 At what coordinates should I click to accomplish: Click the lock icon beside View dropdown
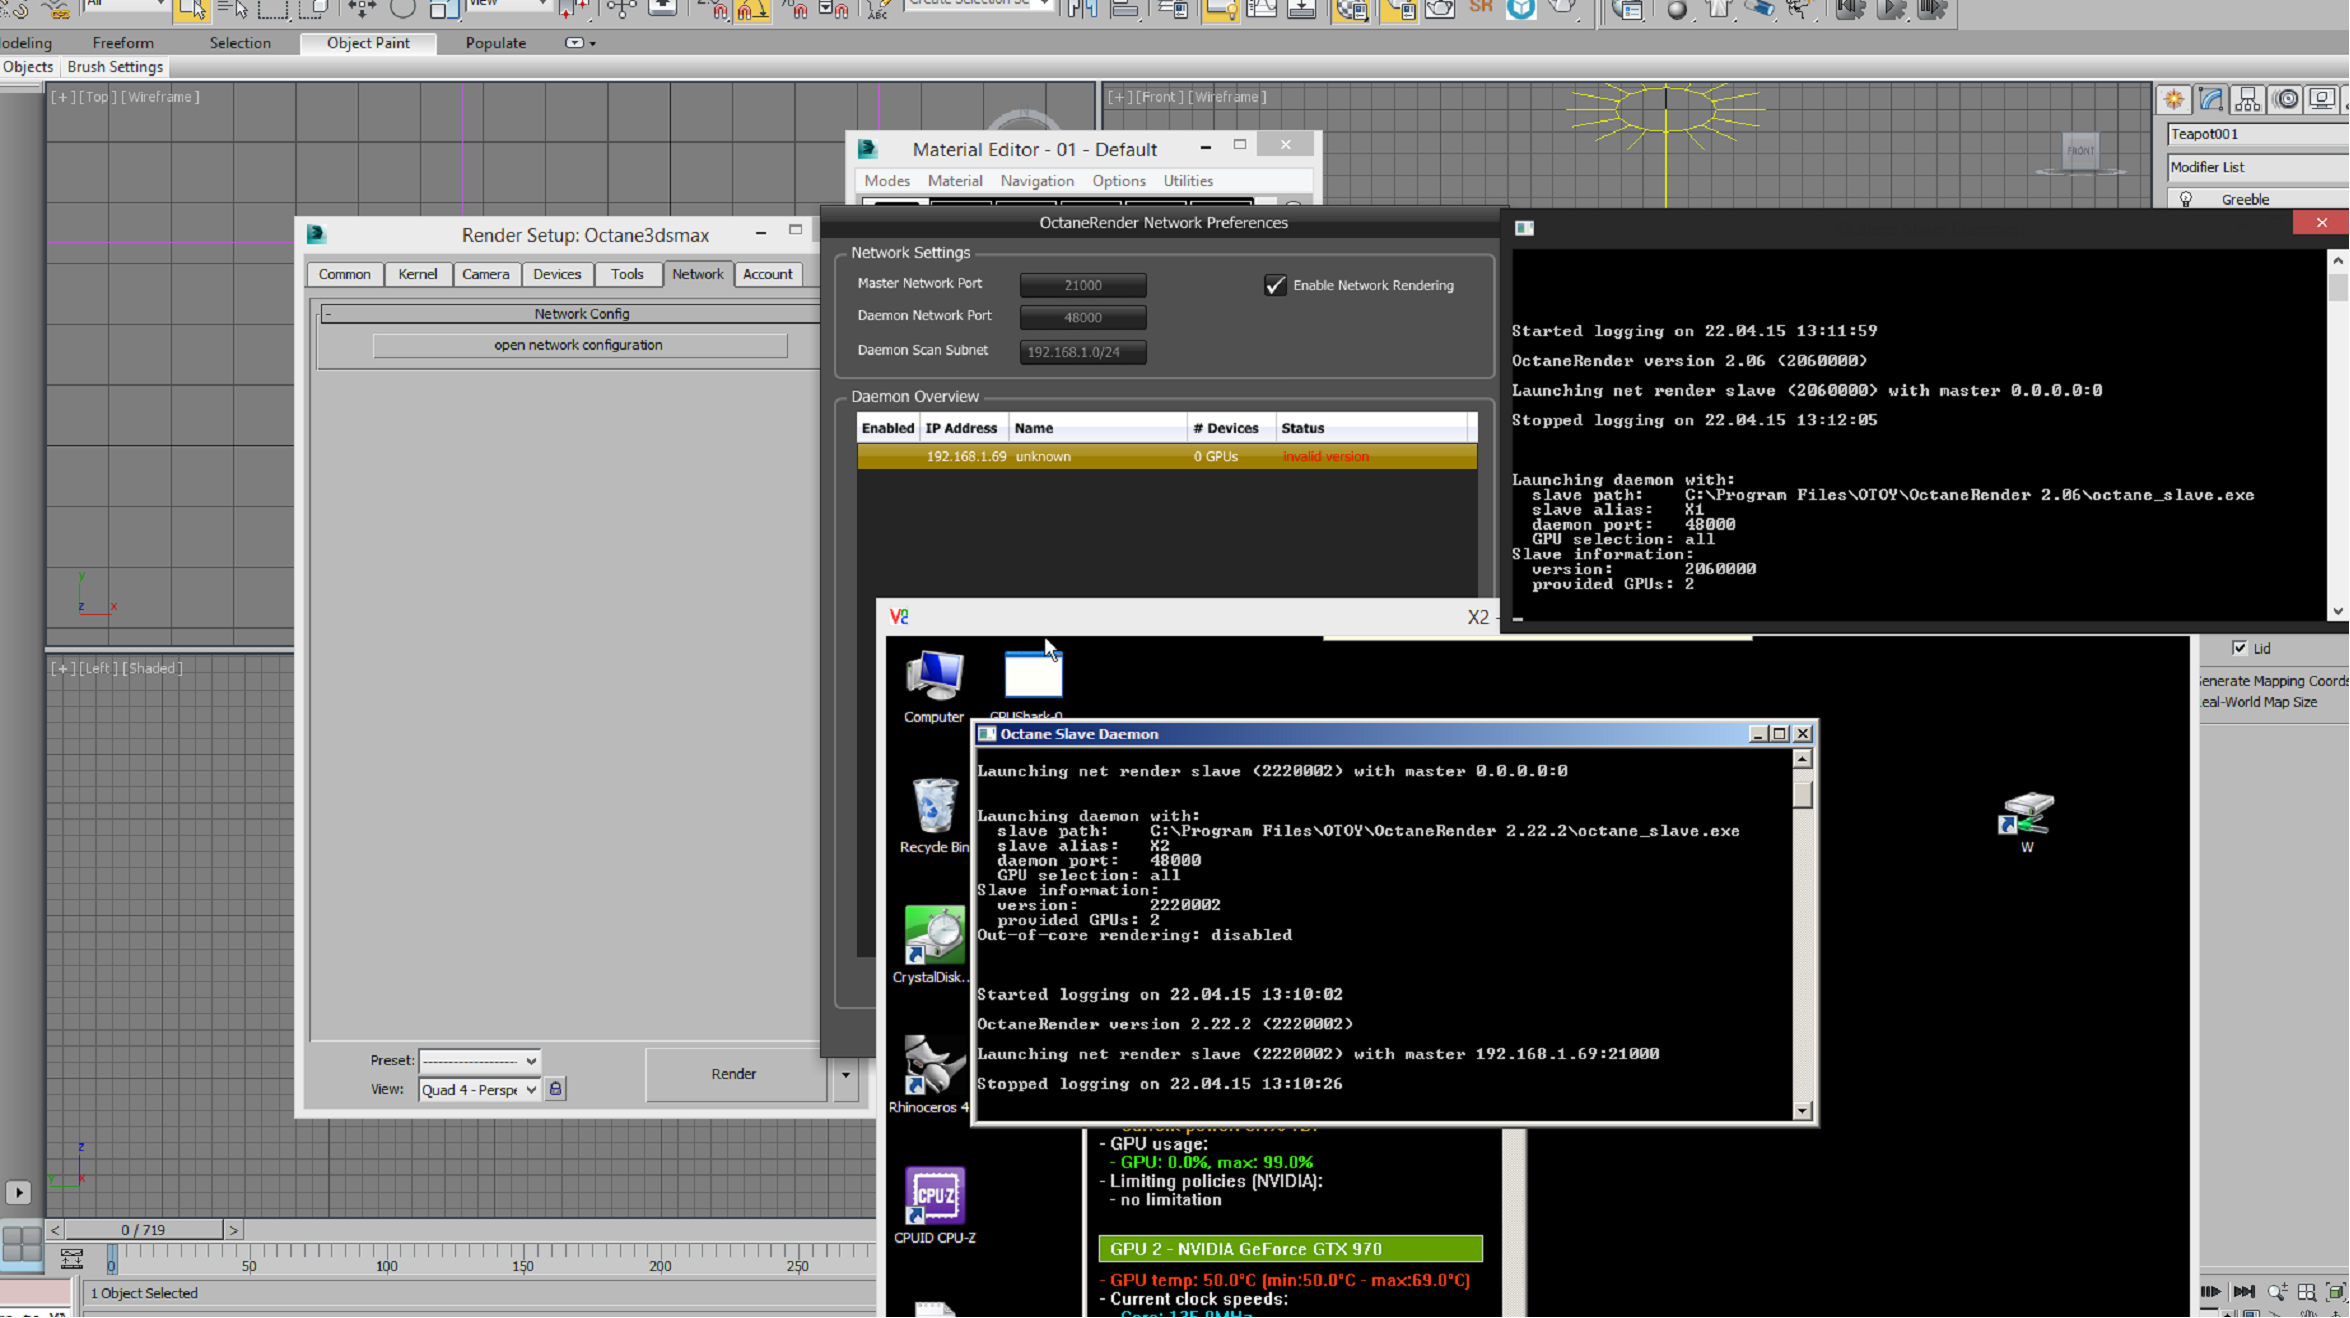point(556,1089)
